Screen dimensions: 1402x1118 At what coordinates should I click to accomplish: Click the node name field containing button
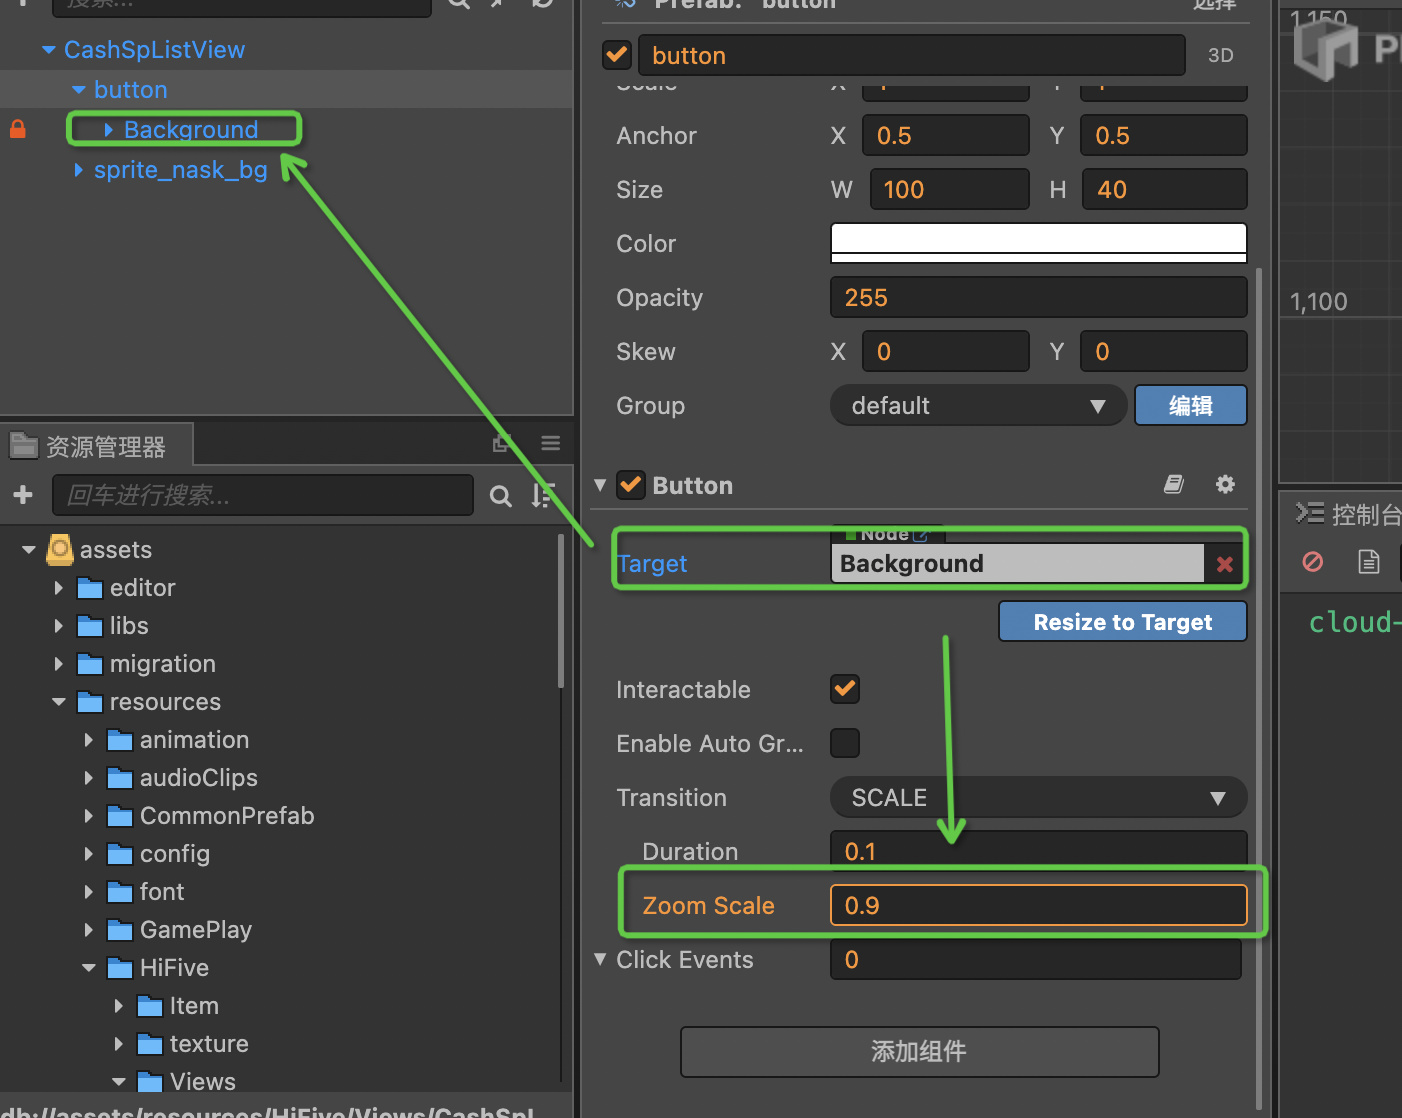point(912,56)
